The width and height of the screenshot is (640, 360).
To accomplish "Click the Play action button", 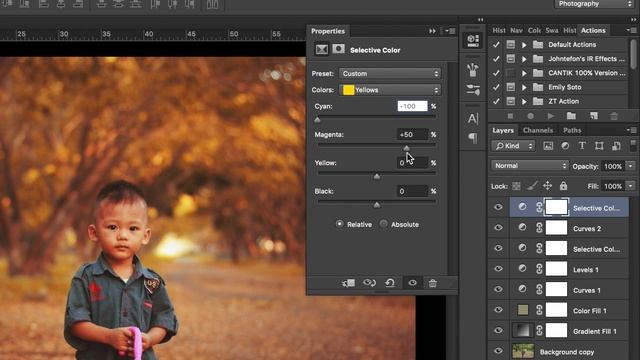I will [x=551, y=116].
